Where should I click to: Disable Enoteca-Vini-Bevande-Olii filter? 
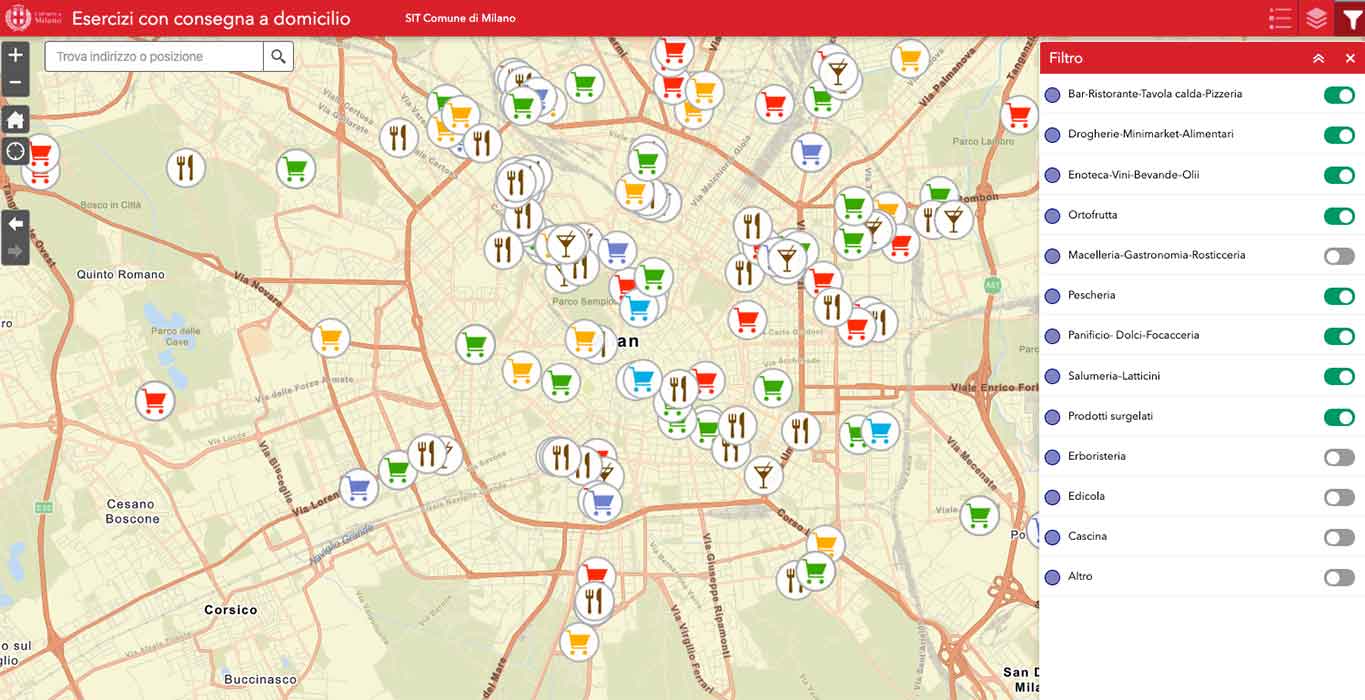[x=1339, y=175]
